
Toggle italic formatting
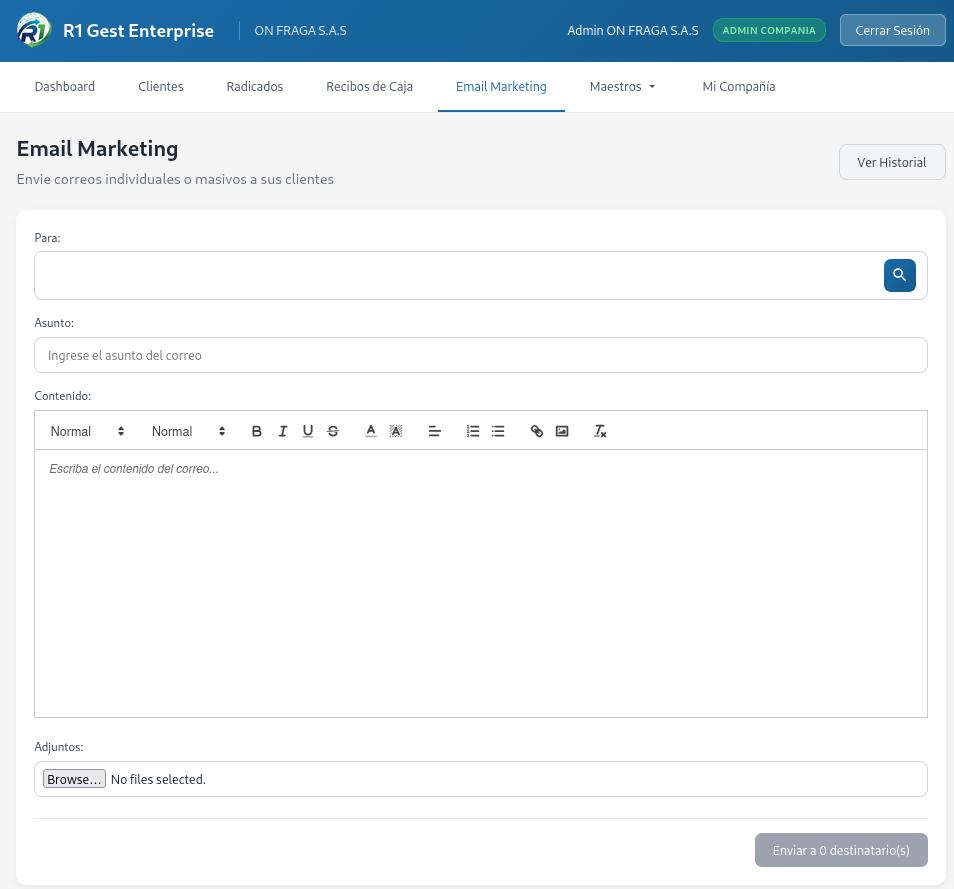click(282, 431)
